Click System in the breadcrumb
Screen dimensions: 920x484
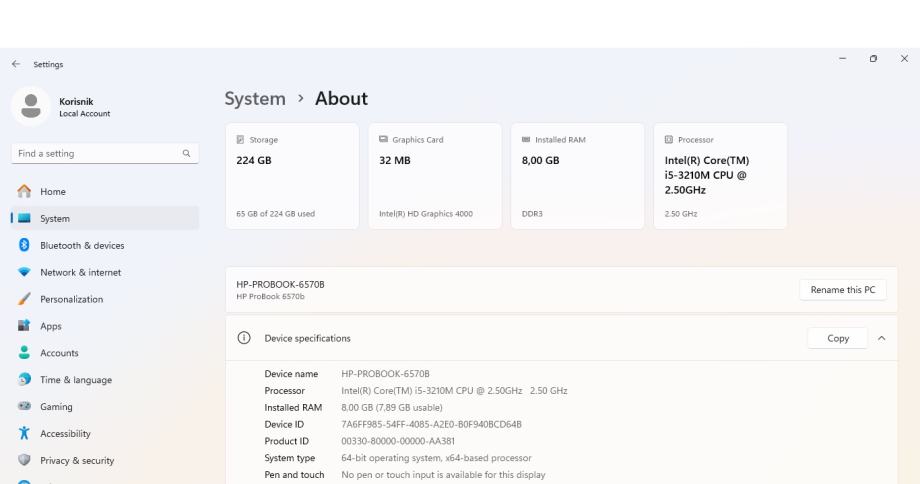pos(255,98)
